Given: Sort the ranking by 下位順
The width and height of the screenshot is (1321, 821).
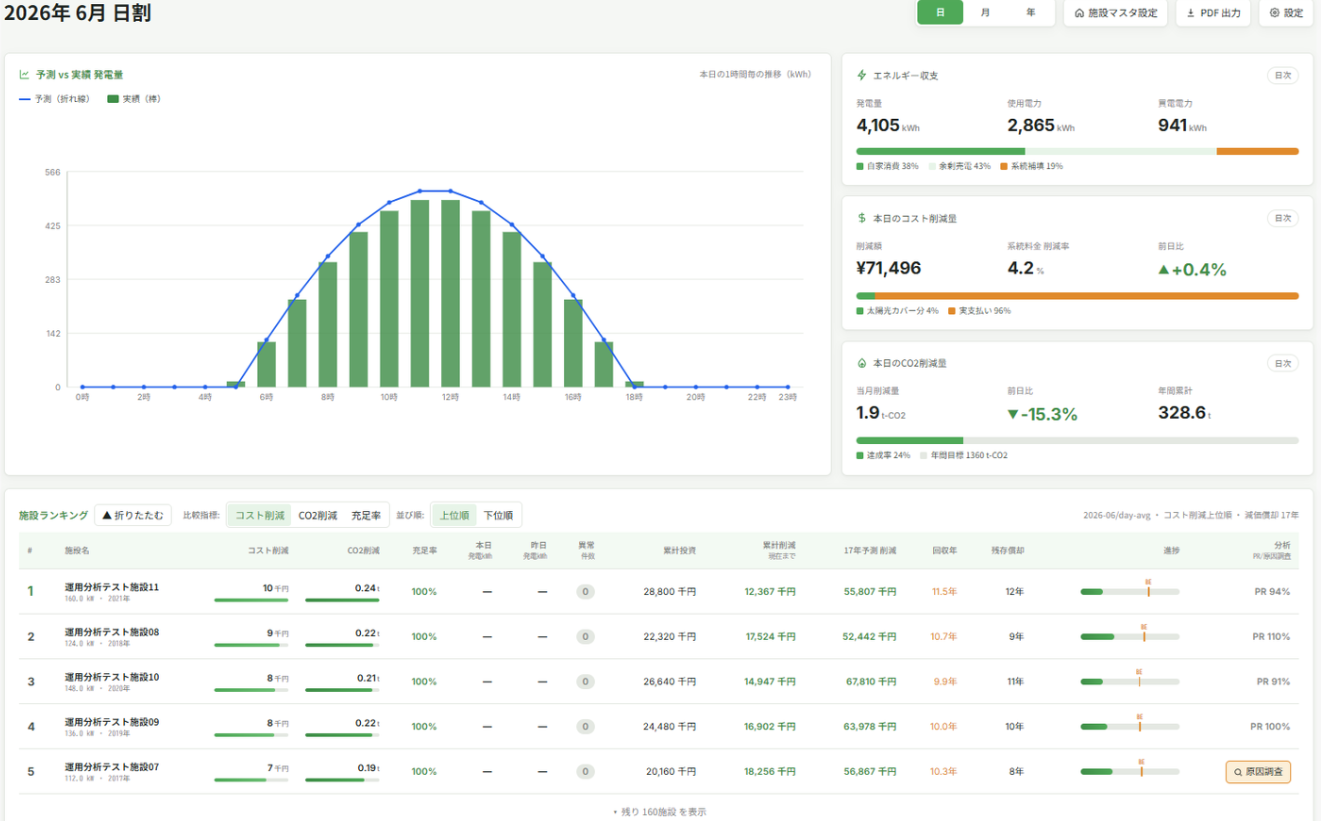Looking at the screenshot, I should 498,516.
